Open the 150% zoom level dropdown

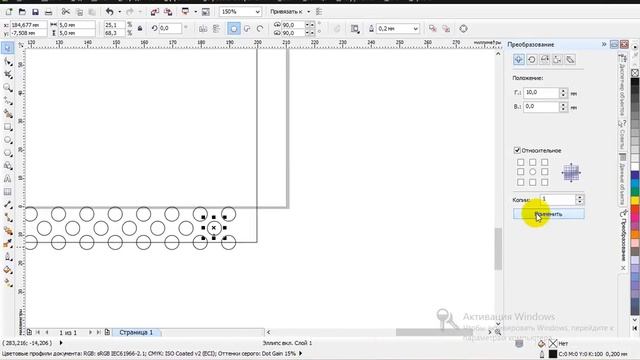click(258, 12)
